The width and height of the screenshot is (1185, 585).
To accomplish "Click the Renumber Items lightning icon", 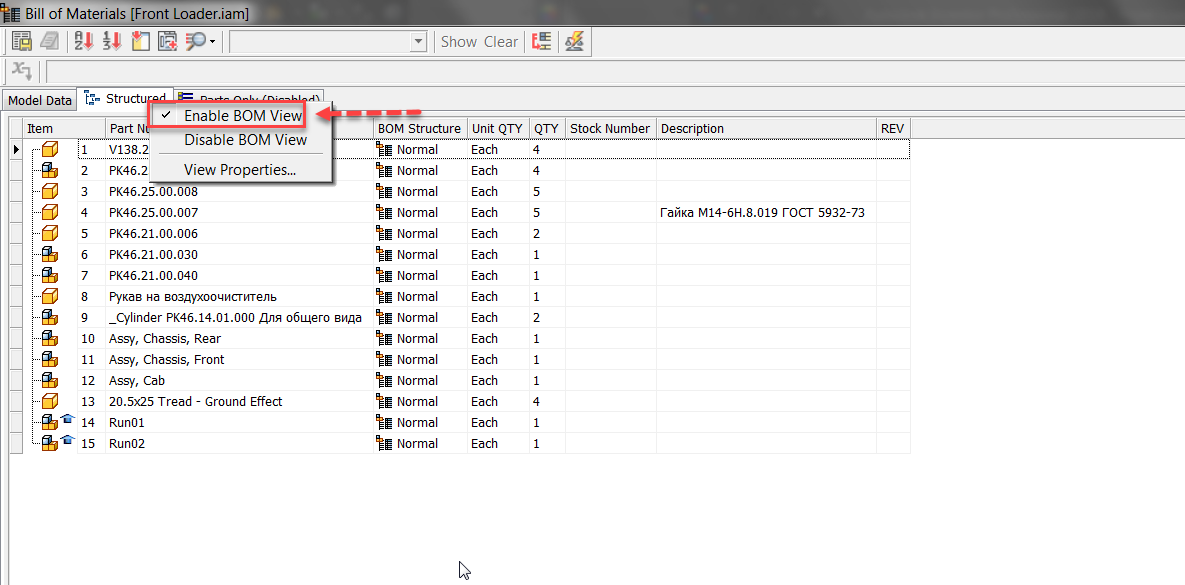I will coord(576,41).
